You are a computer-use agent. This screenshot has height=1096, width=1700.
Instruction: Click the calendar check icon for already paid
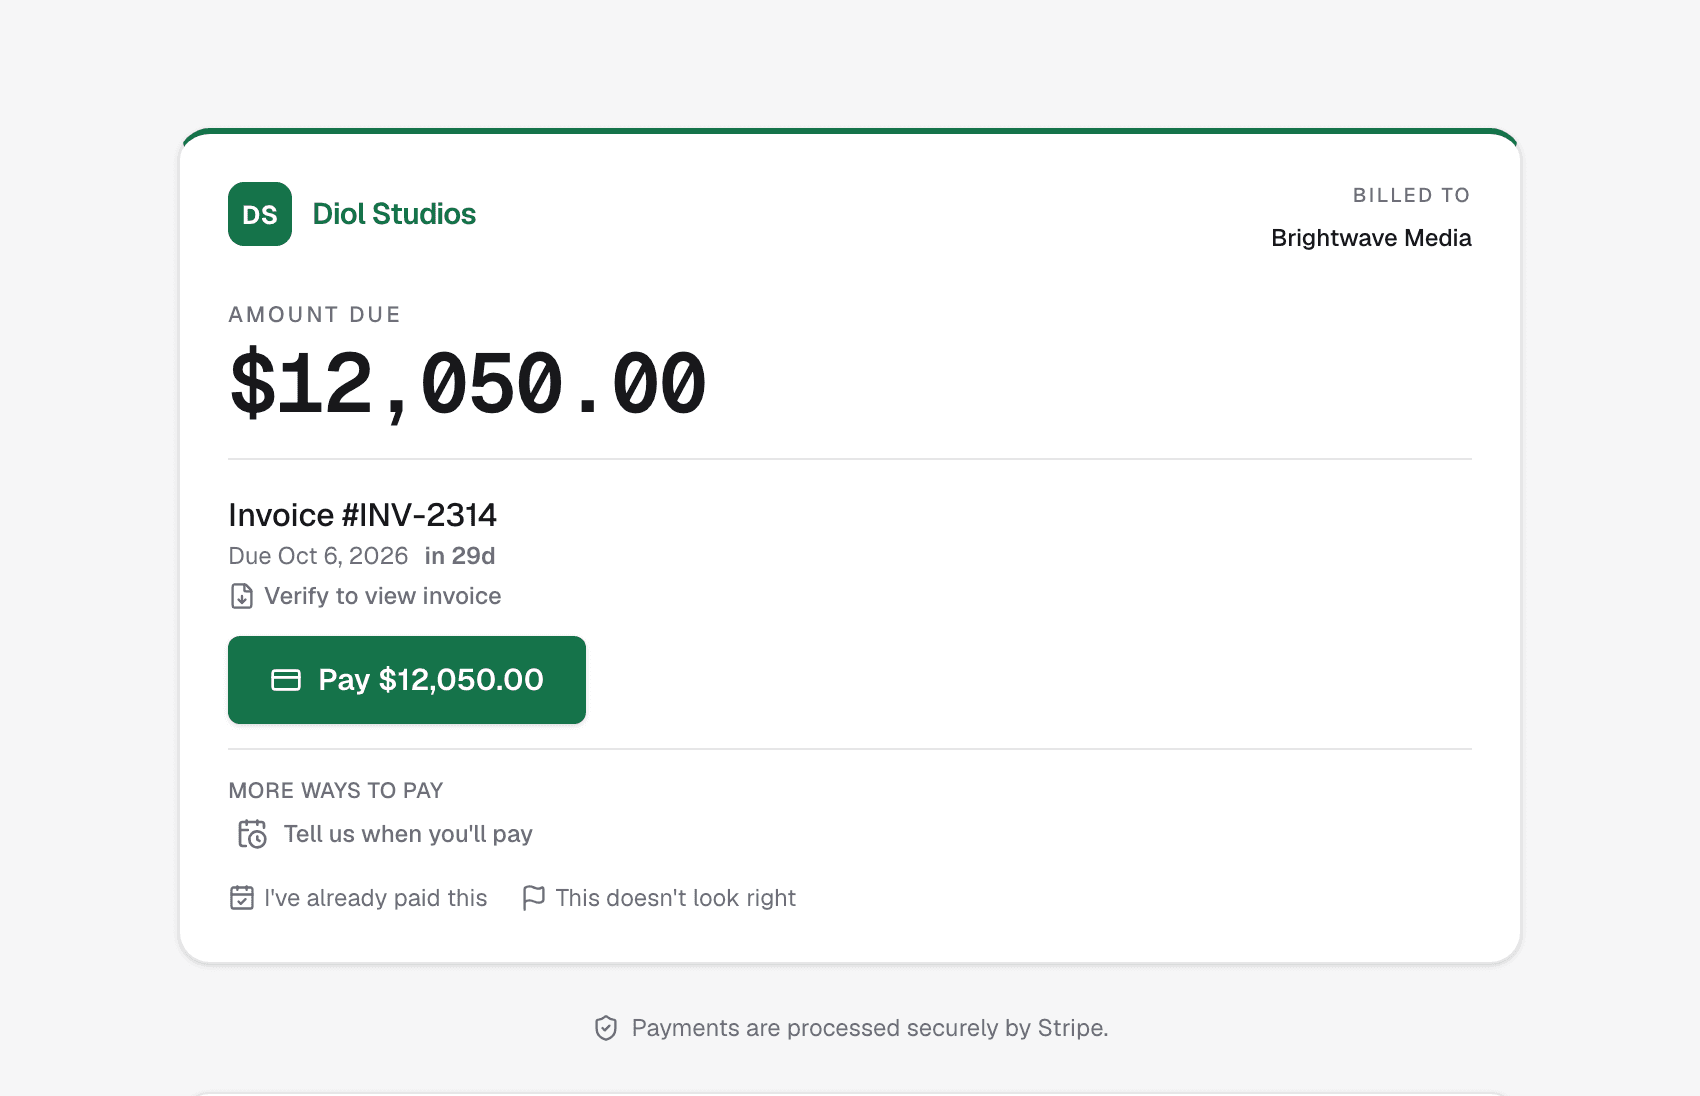[x=242, y=898]
